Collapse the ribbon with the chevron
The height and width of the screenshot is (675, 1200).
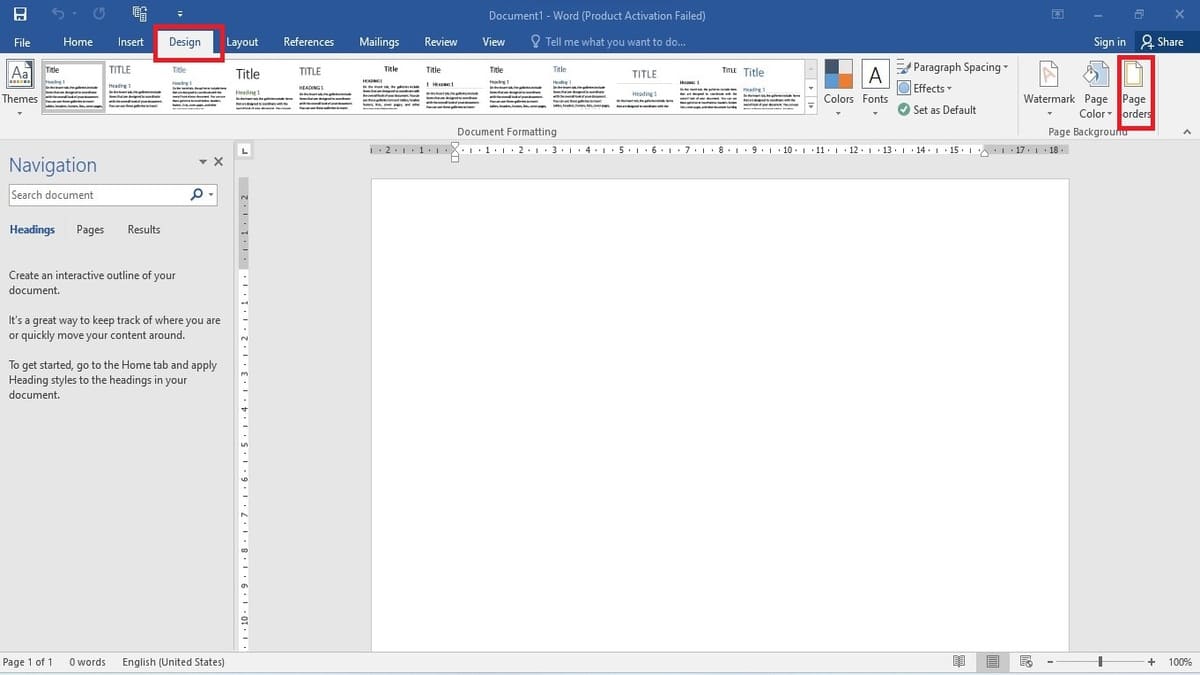pos(1187,132)
